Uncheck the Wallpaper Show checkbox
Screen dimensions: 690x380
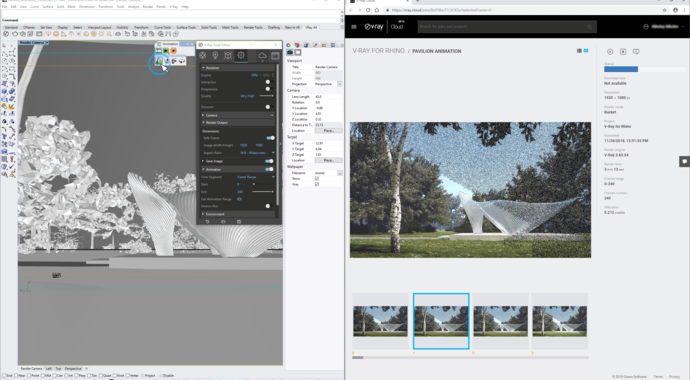pyautogui.click(x=317, y=179)
